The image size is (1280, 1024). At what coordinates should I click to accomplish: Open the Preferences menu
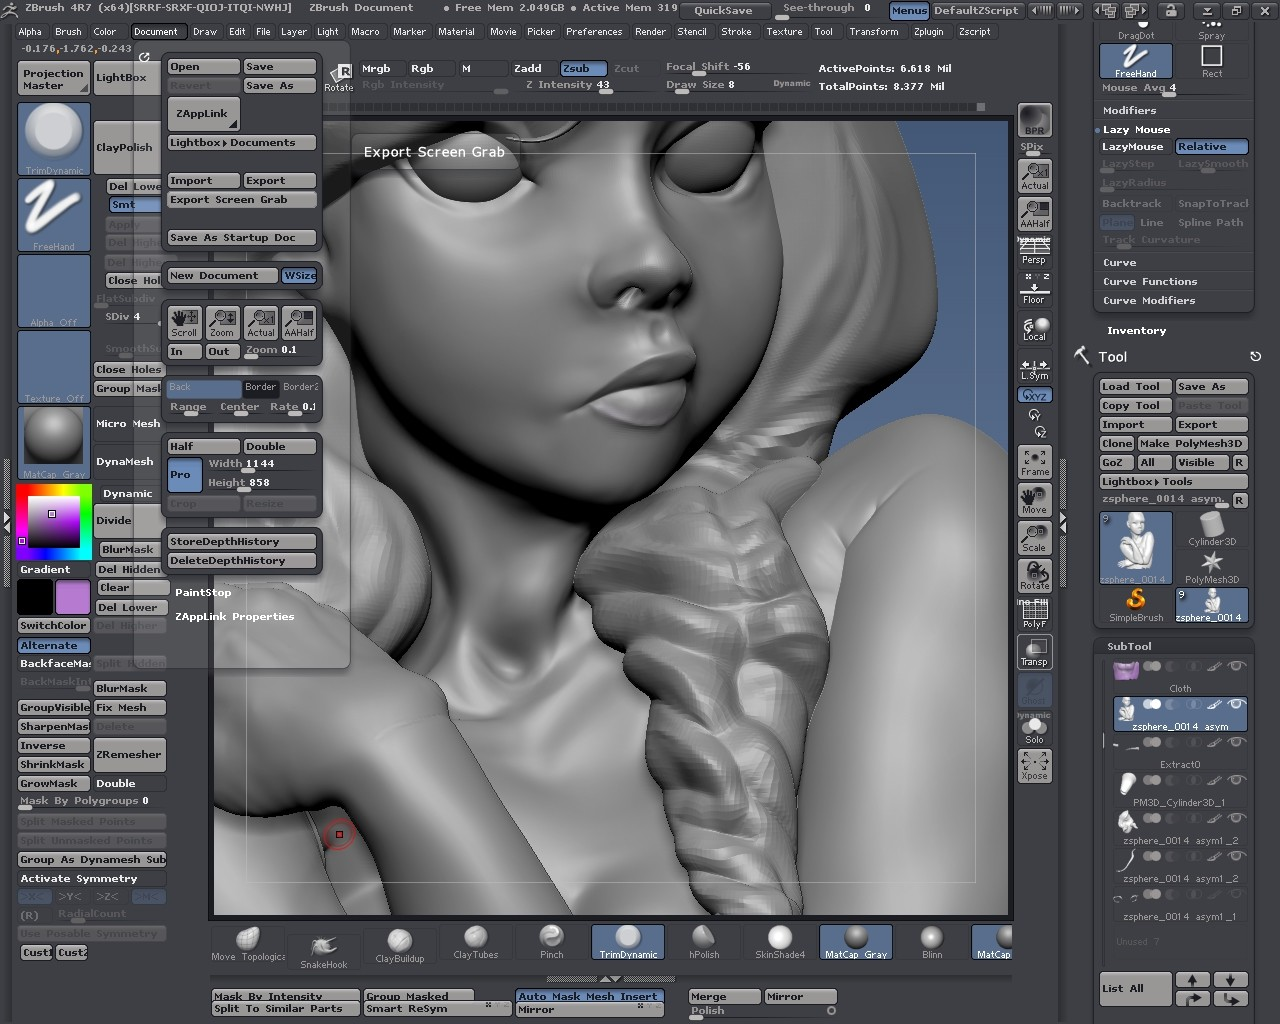(594, 32)
